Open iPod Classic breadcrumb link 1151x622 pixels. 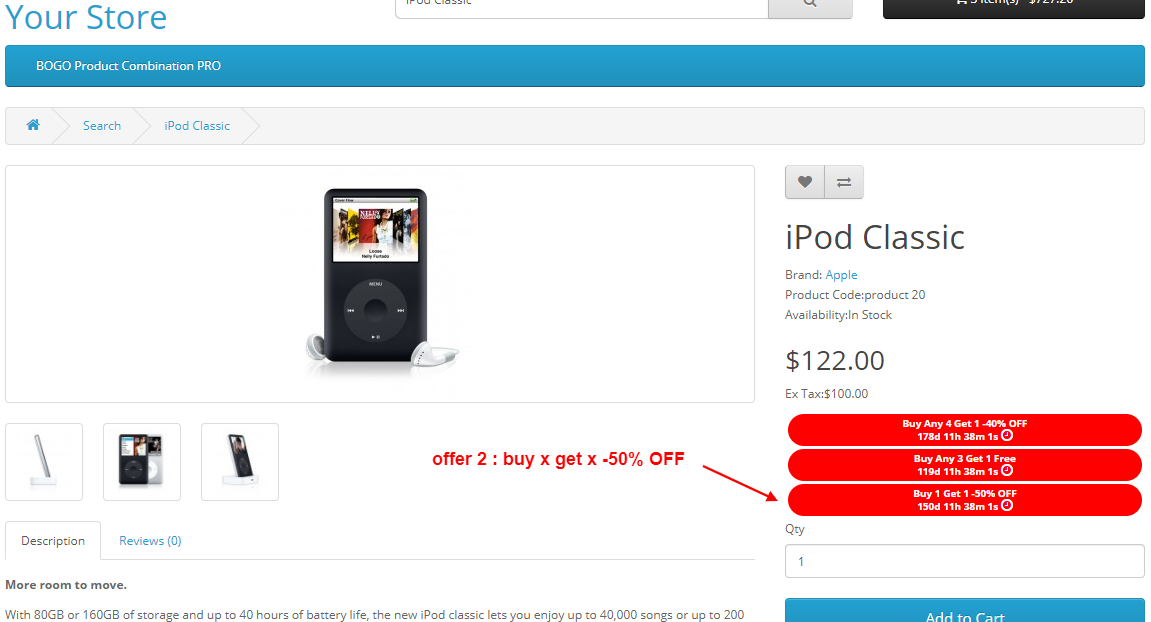197,126
